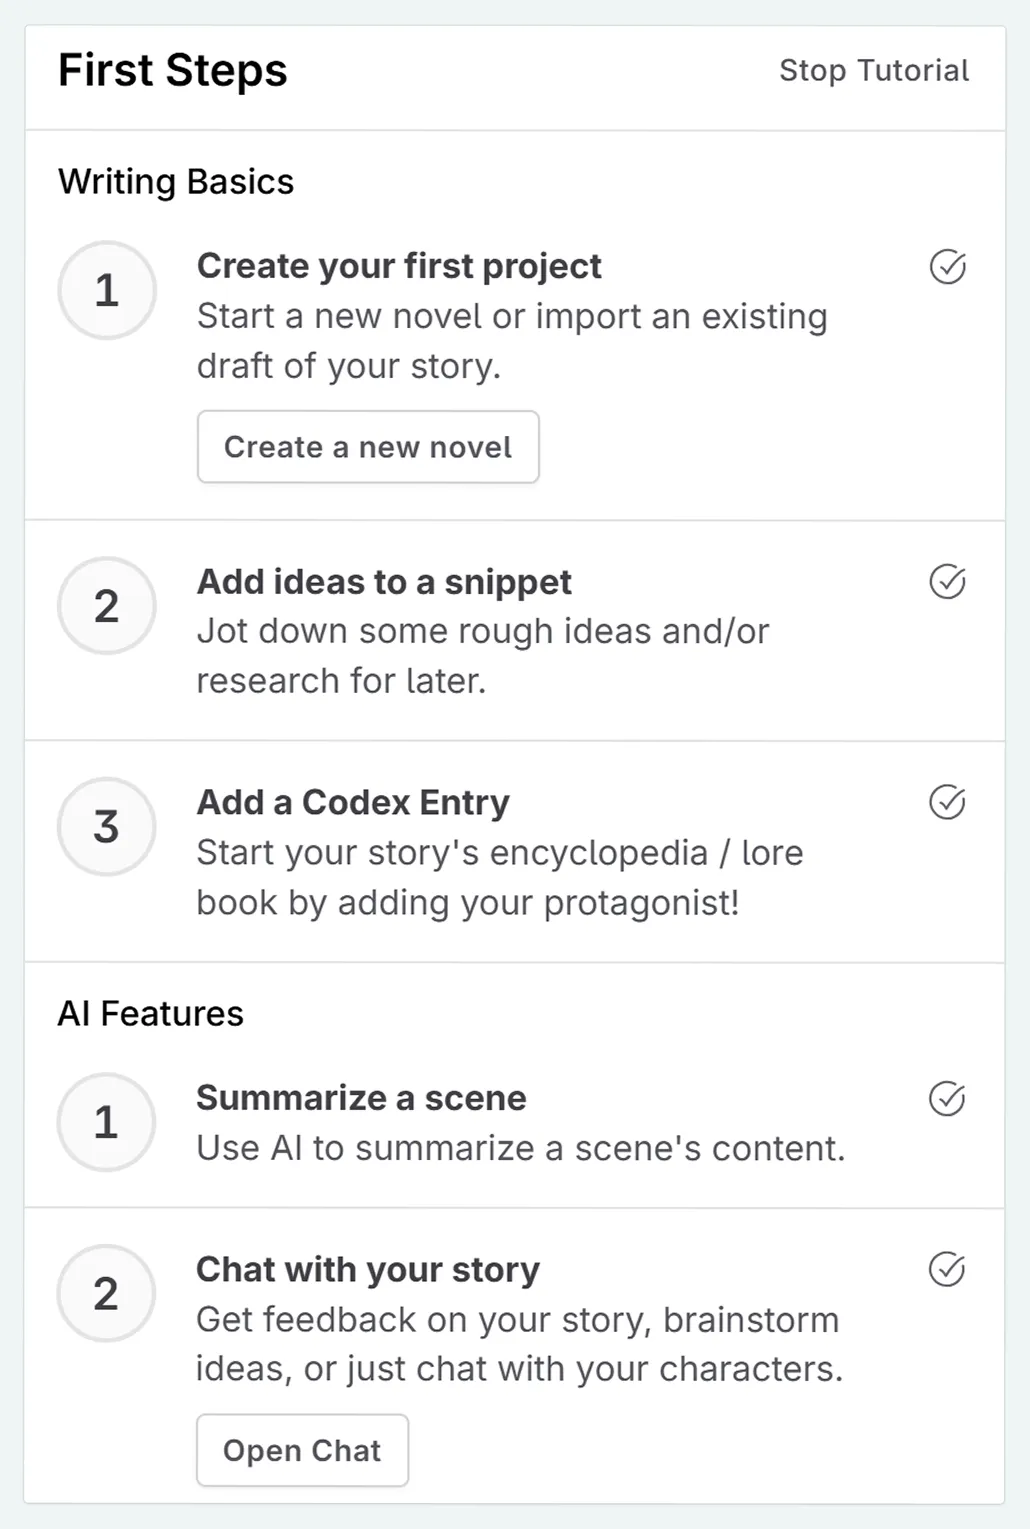Screen dimensions: 1030x1529
Task: Select the number 2 circle beside story chat
Action: click(x=107, y=1294)
